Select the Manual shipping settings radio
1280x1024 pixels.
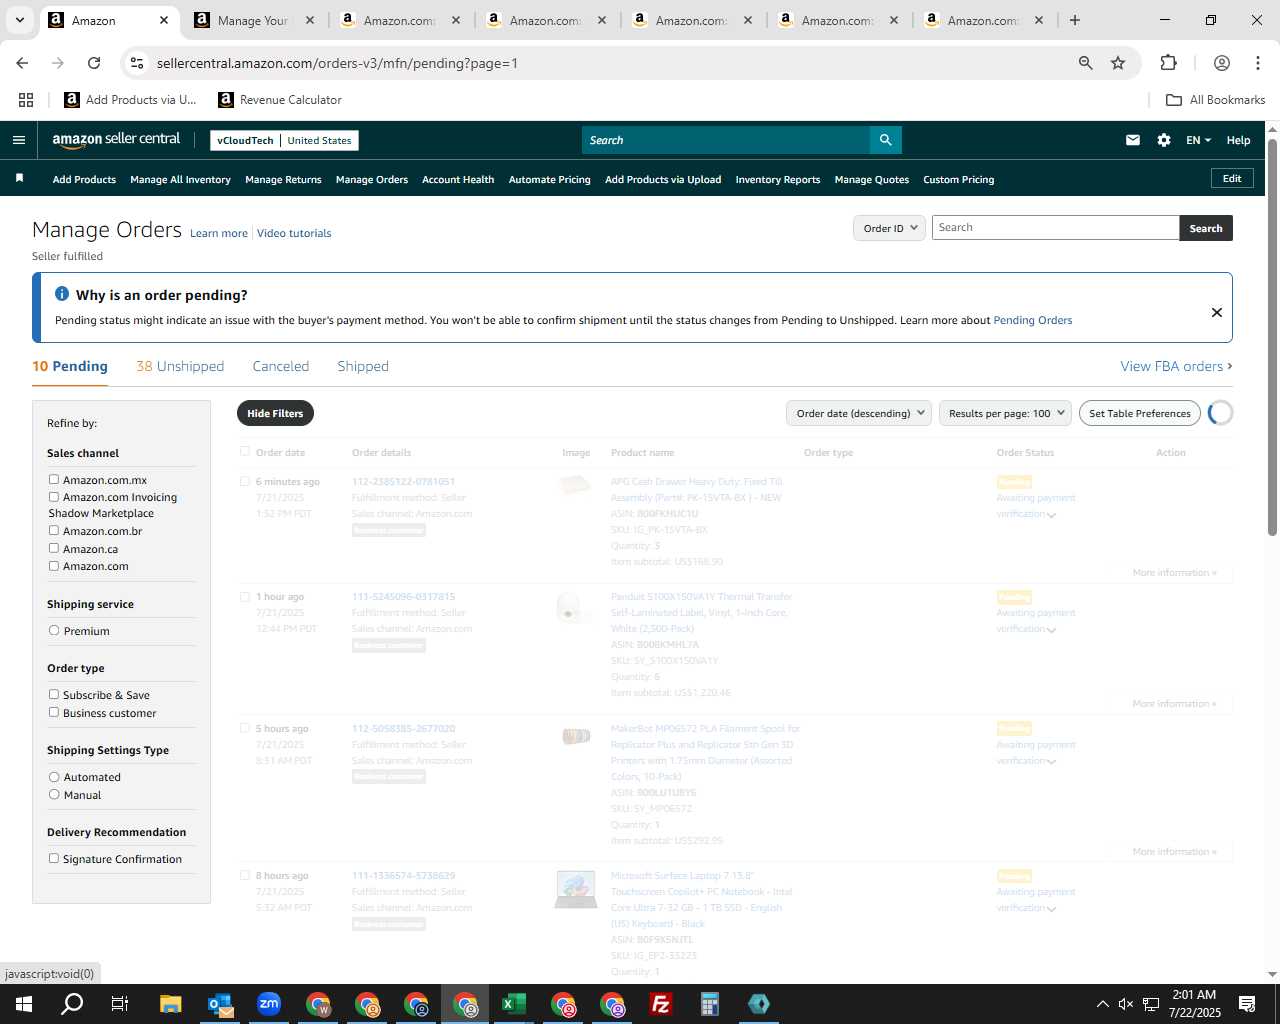pos(54,795)
